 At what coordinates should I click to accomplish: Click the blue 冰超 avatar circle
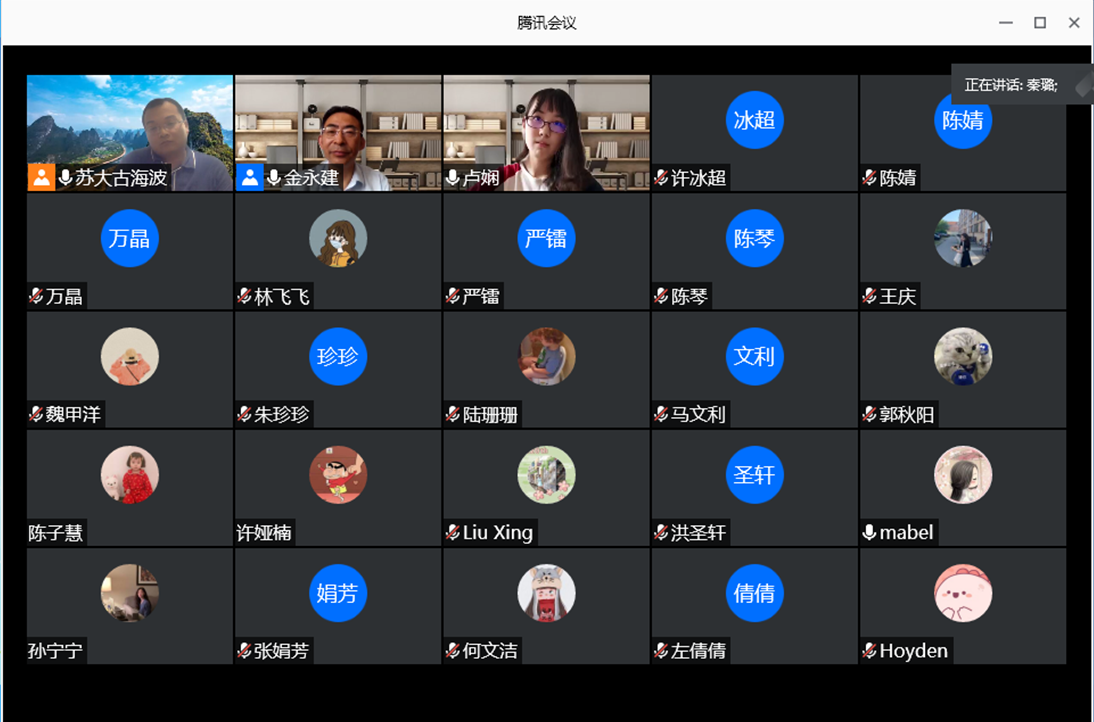point(754,120)
